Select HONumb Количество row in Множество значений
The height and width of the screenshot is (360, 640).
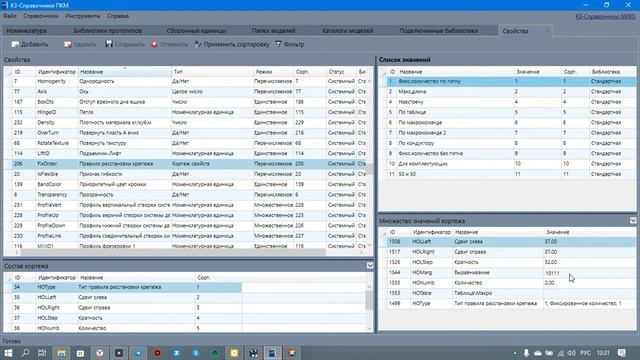coord(507,283)
